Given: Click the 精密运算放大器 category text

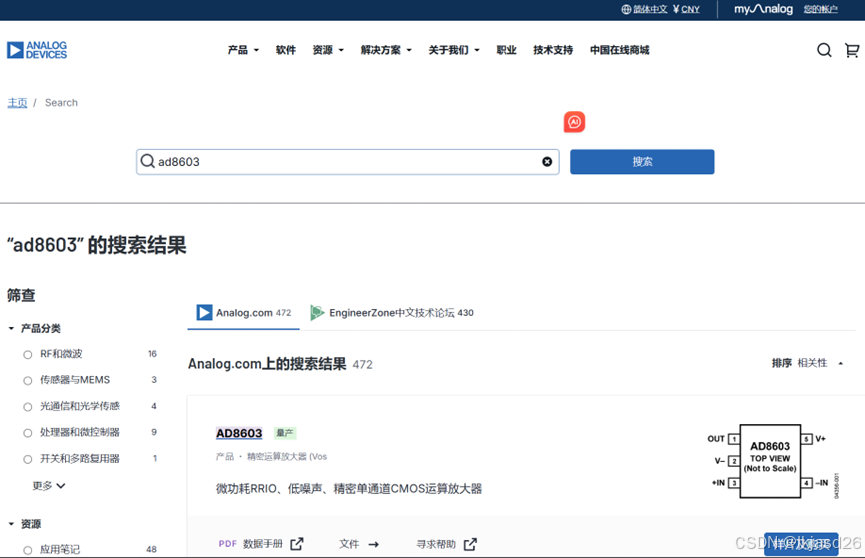Looking at the screenshot, I should 287,456.
